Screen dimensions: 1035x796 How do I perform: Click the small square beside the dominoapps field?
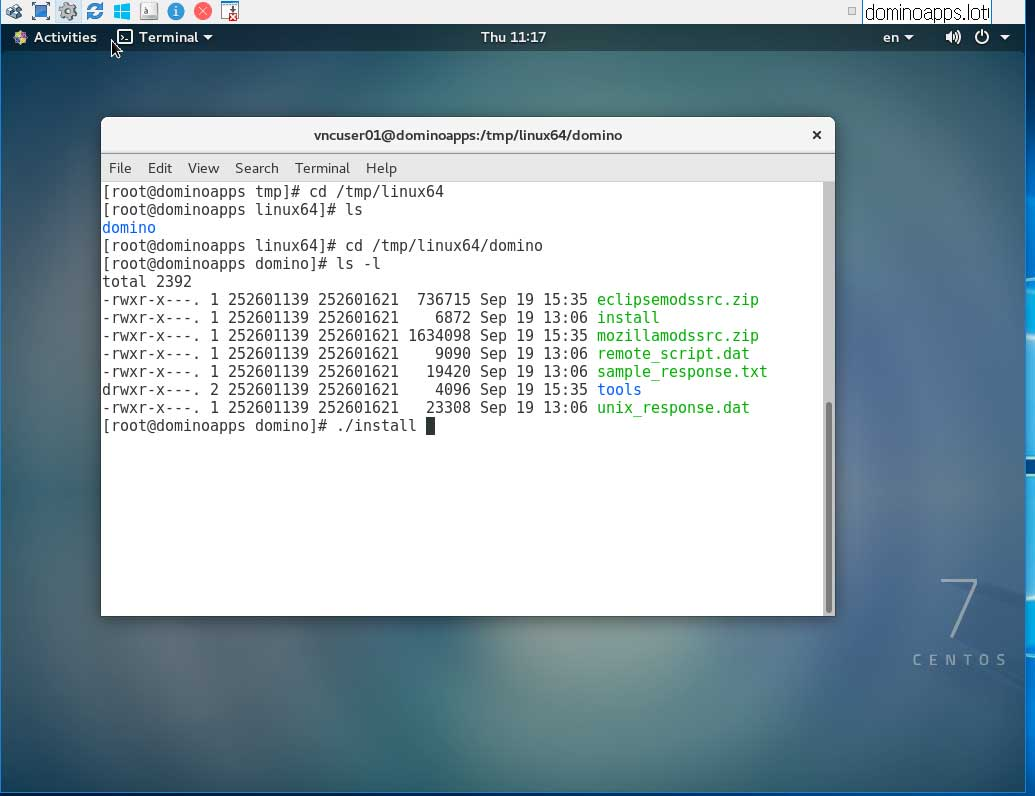[851, 11]
